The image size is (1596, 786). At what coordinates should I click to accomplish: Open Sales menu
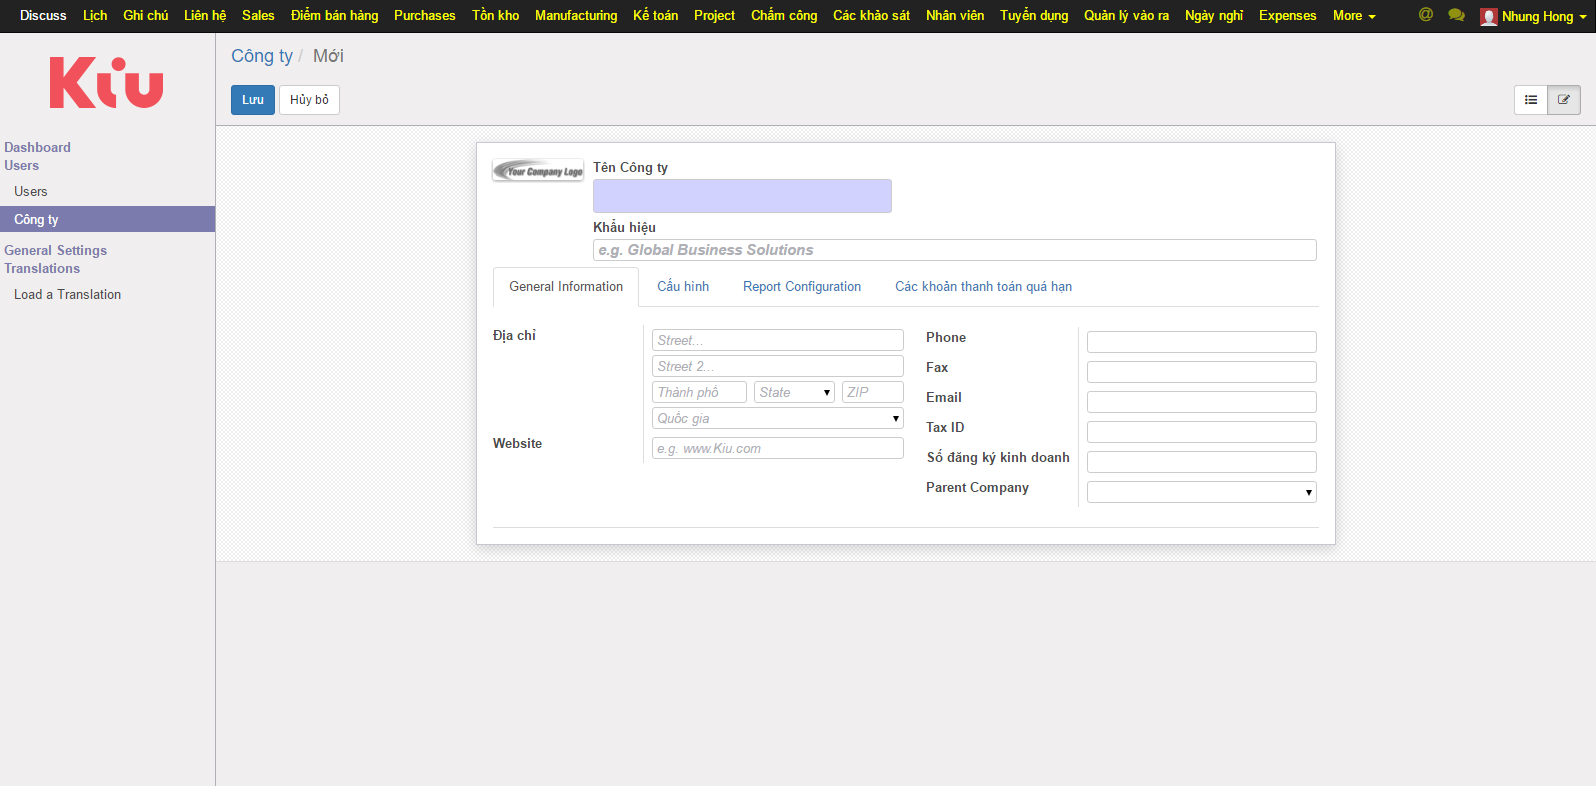tap(258, 16)
